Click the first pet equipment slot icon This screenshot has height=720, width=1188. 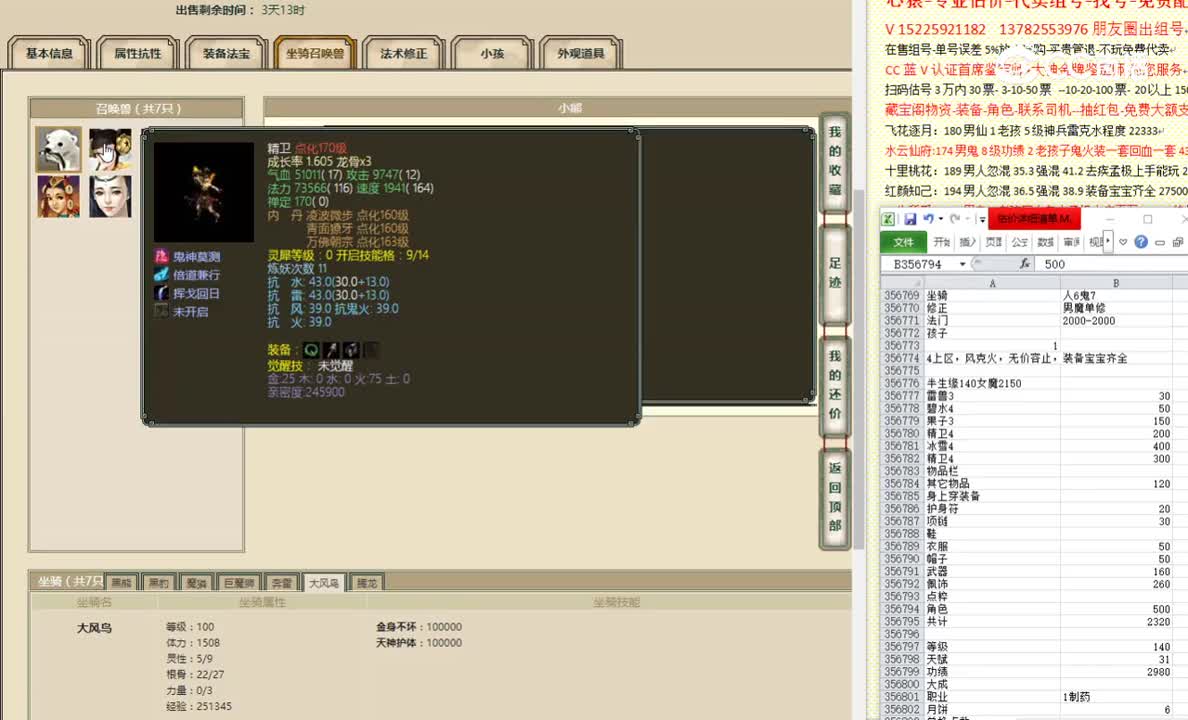pyautogui.click(x=311, y=350)
